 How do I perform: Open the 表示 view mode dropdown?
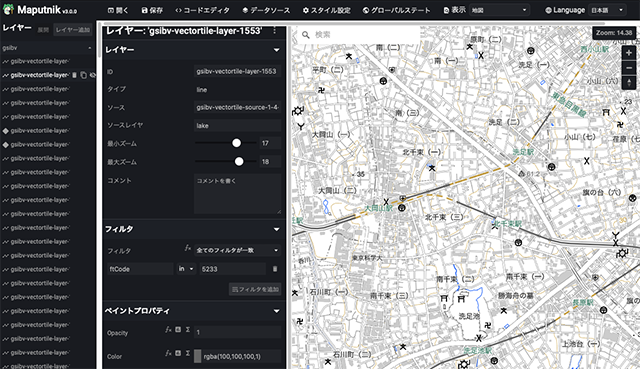(x=499, y=10)
